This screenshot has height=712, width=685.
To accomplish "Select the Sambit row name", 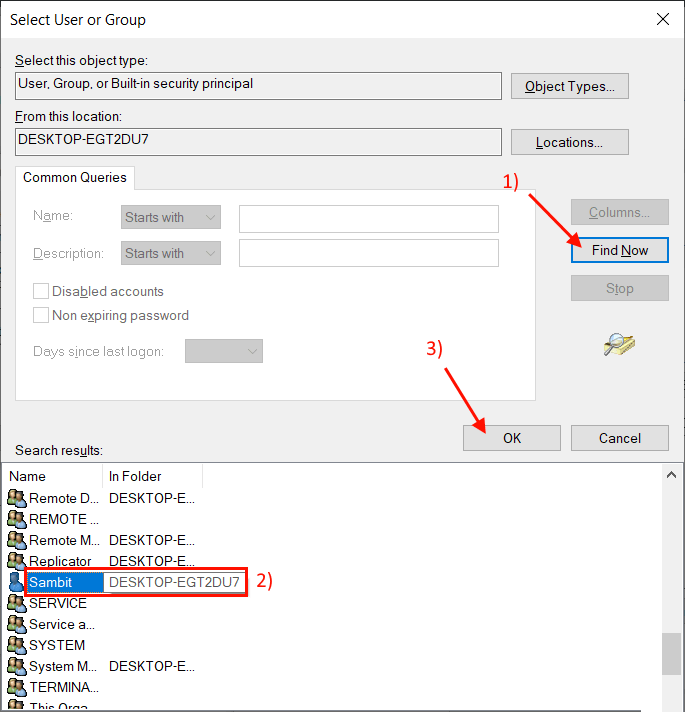I will coord(50,582).
